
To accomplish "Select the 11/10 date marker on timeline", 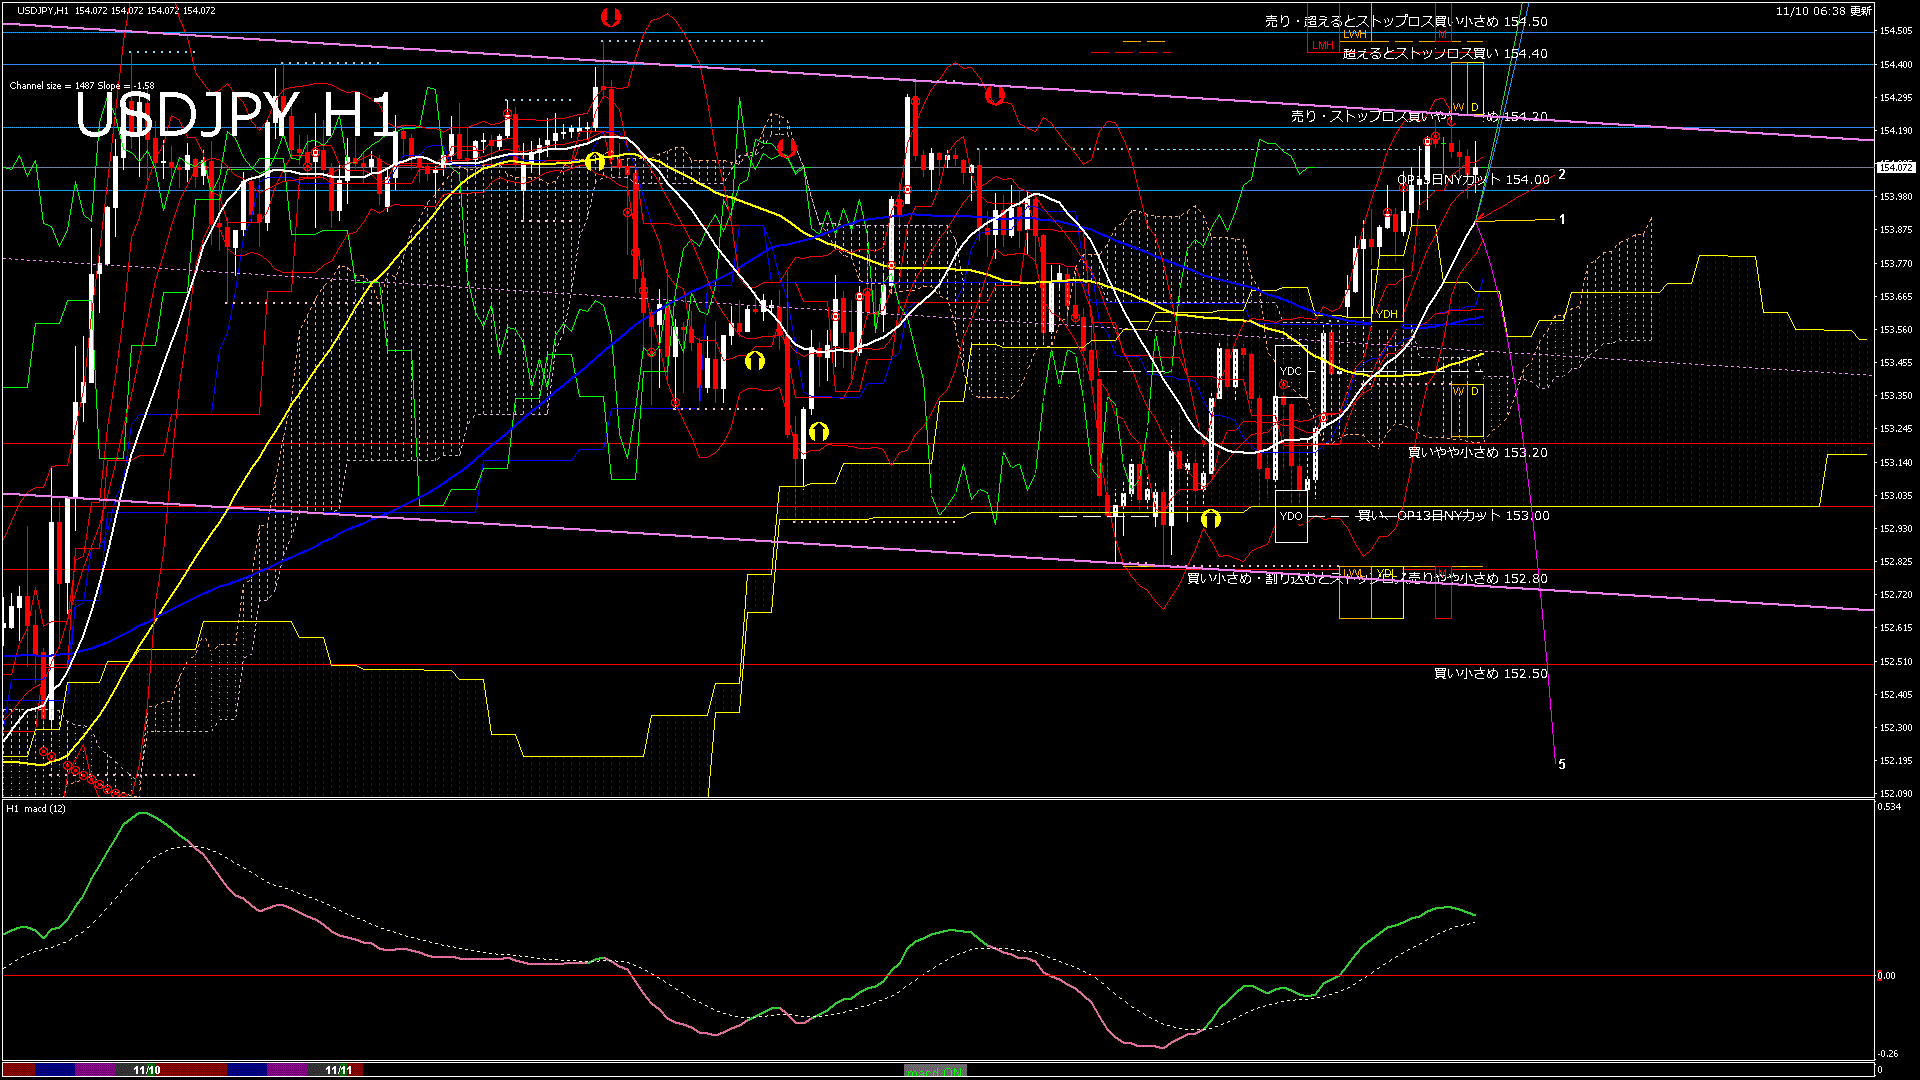I will pos(147,1070).
